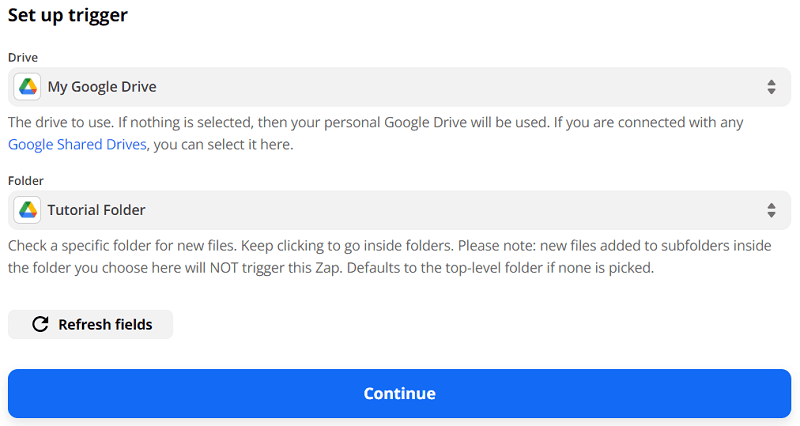Click the circular refresh arrow icon
800x426 pixels.
(x=40, y=324)
